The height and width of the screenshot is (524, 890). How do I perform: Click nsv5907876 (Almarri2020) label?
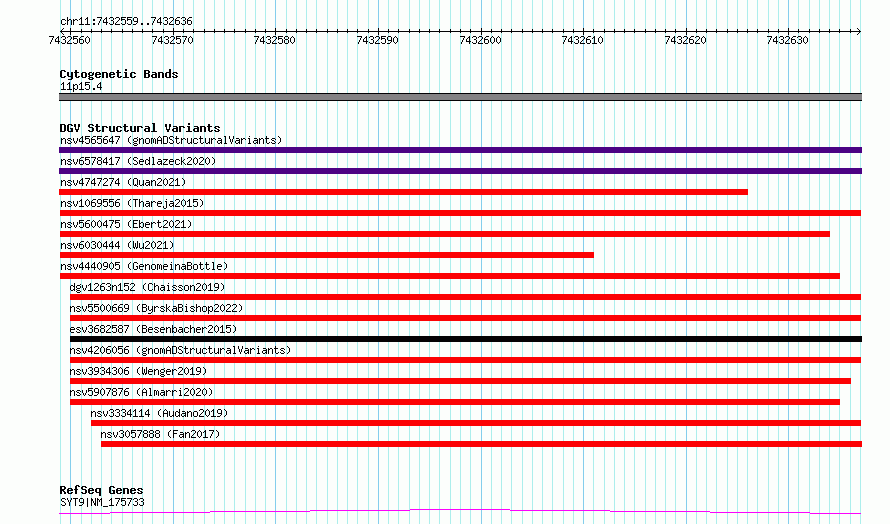point(141,392)
